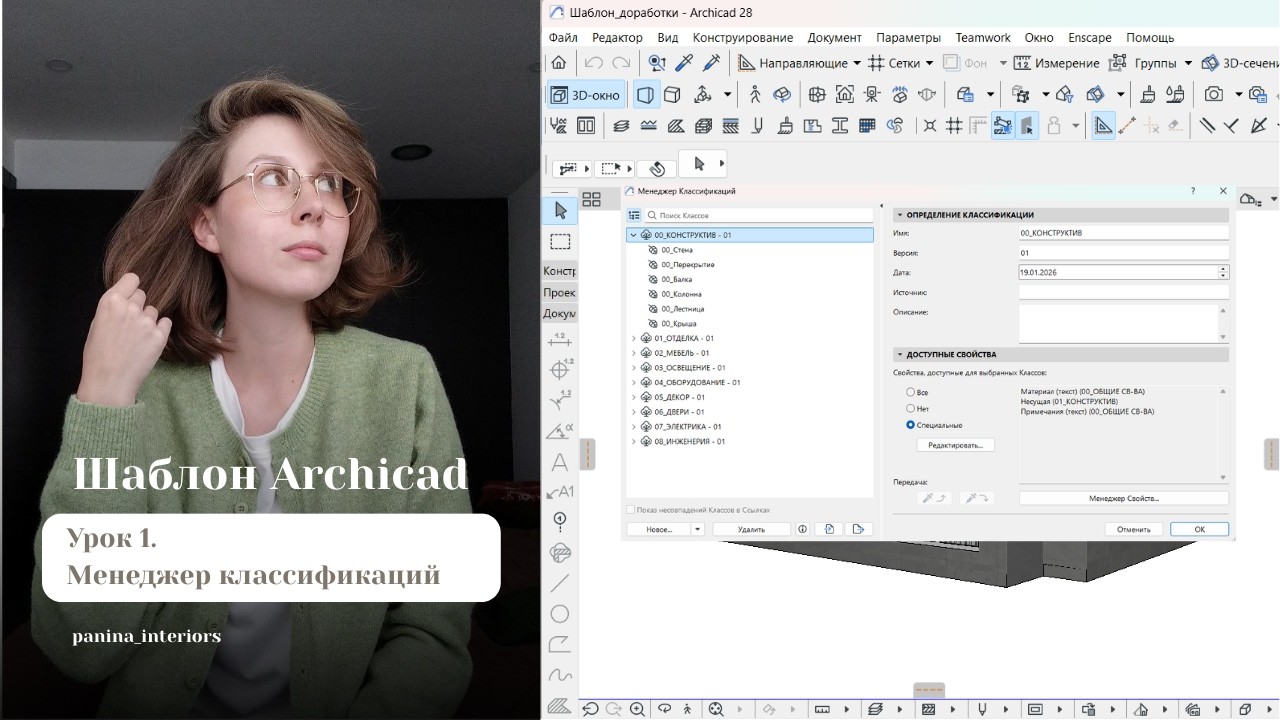Select the Syringe inject parameters tool

(x=712, y=63)
